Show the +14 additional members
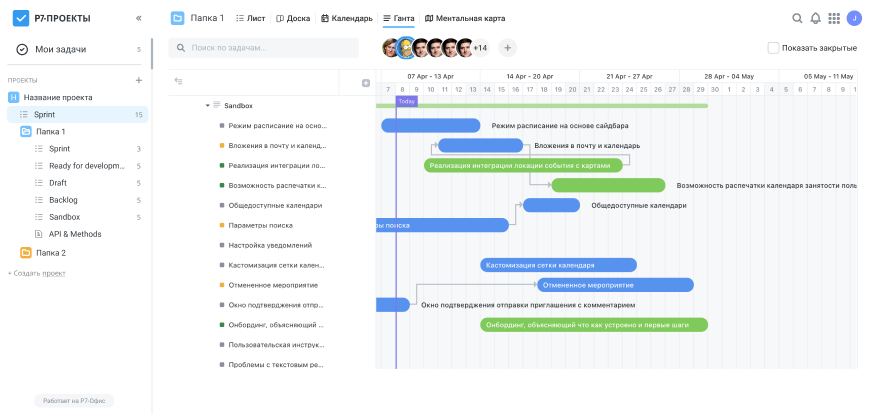 tap(480, 48)
